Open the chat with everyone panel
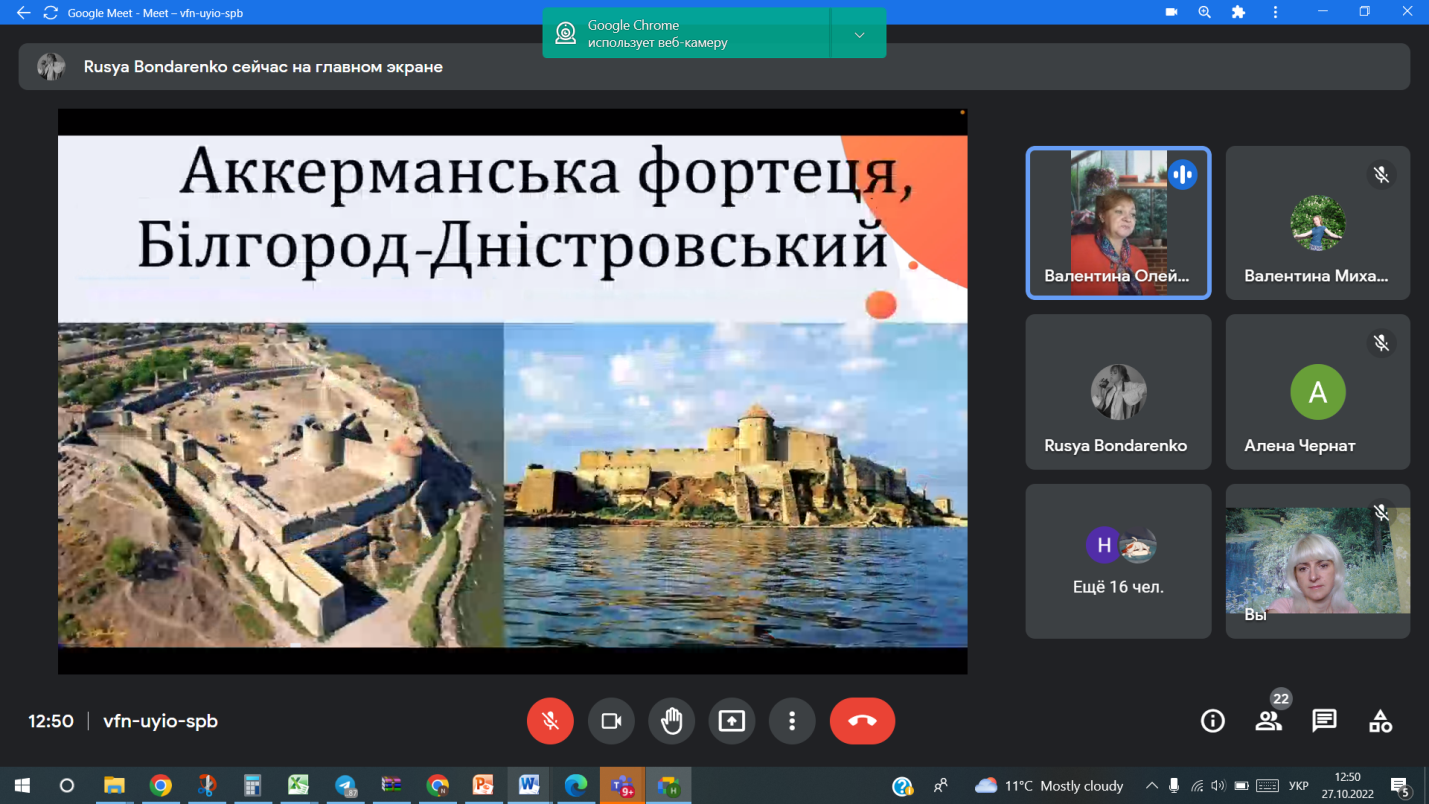The image size is (1429, 804). click(x=1324, y=721)
